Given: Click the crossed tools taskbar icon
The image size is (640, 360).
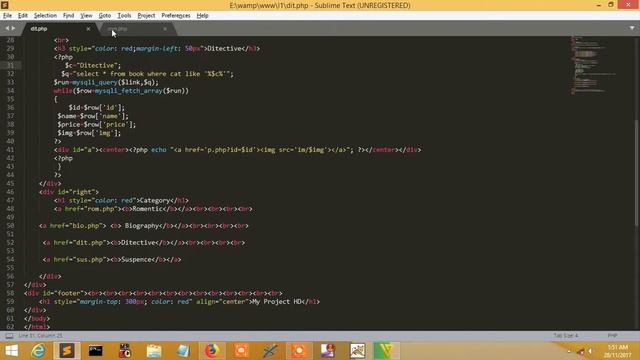Looking at the screenshot, I should [270, 351].
